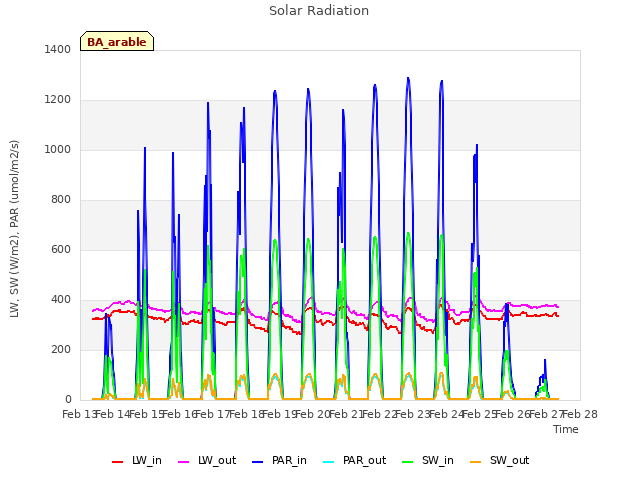Click the Feb 20 x-axis tick label
640x480 pixels.
313,415
